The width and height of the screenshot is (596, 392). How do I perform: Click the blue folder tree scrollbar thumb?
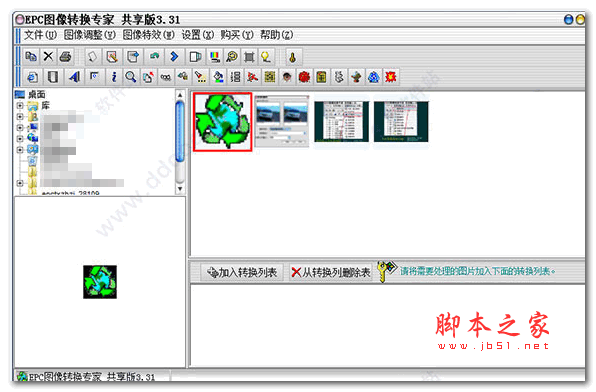point(180,131)
